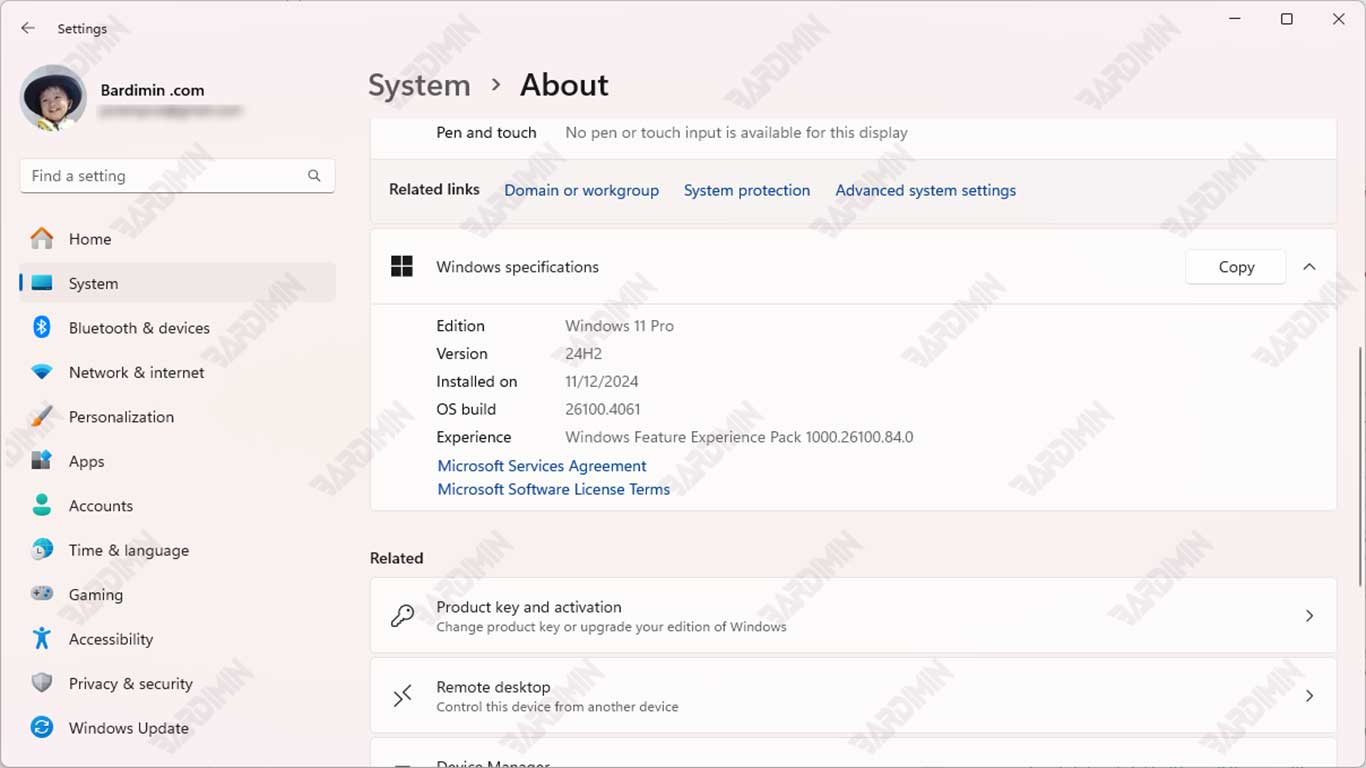Open Product key and activation chevron
The height and width of the screenshot is (768, 1366).
click(1309, 616)
